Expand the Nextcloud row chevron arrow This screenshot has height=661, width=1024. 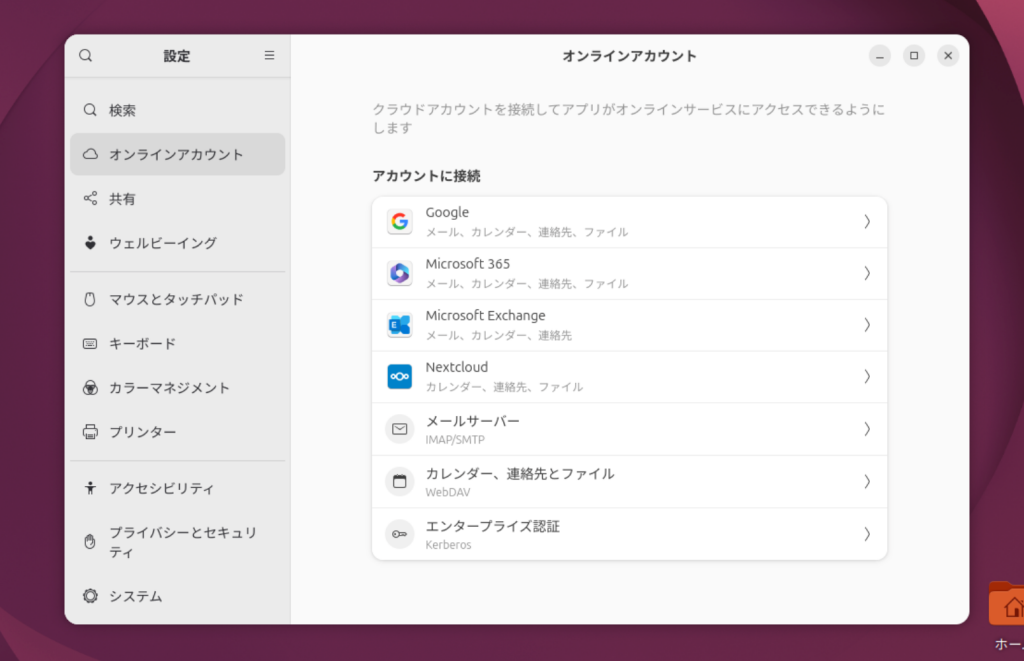[x=867, y=377]
